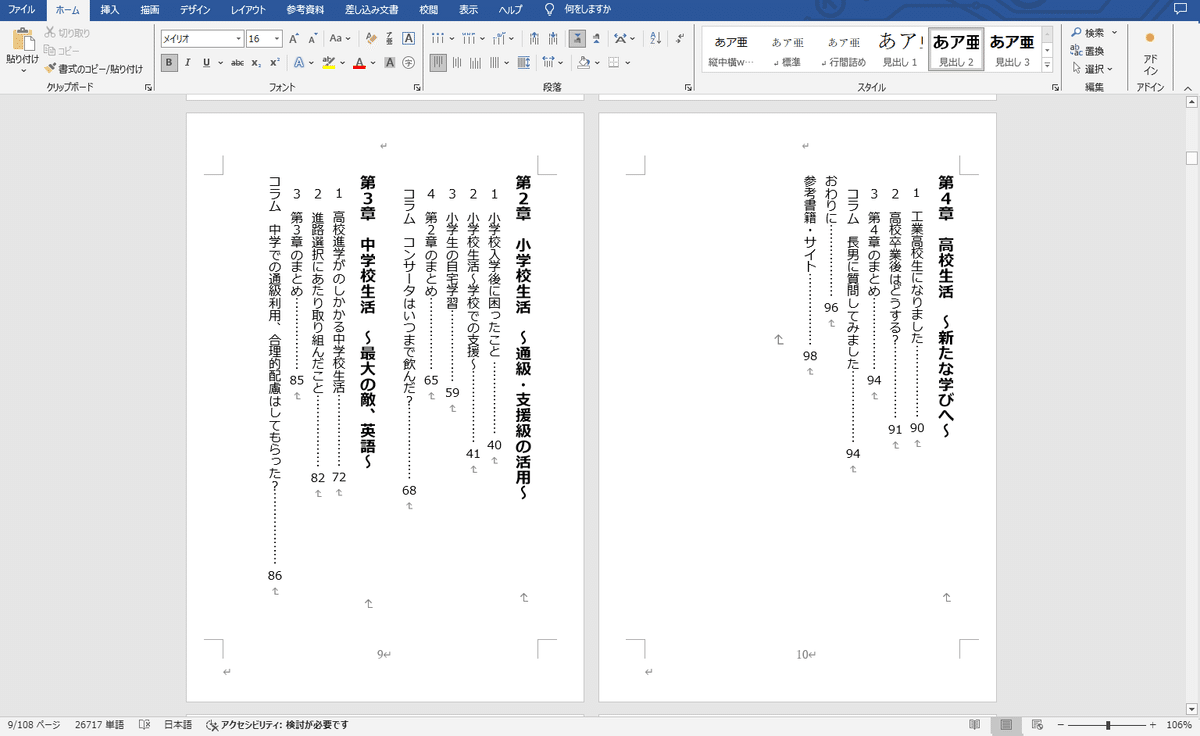Click the spelling check icon in status bar
Image resolution: width=1200 pixels, height=736 pixels.
tap(144, 724)
